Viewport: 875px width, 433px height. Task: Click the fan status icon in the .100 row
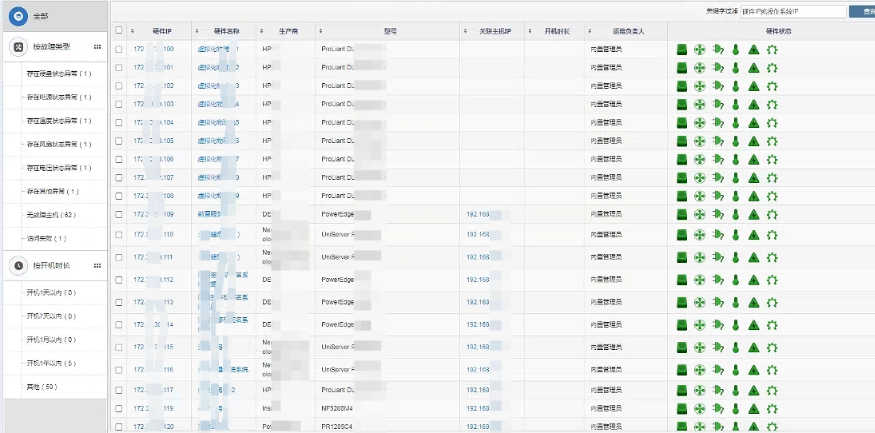[699, 49]
